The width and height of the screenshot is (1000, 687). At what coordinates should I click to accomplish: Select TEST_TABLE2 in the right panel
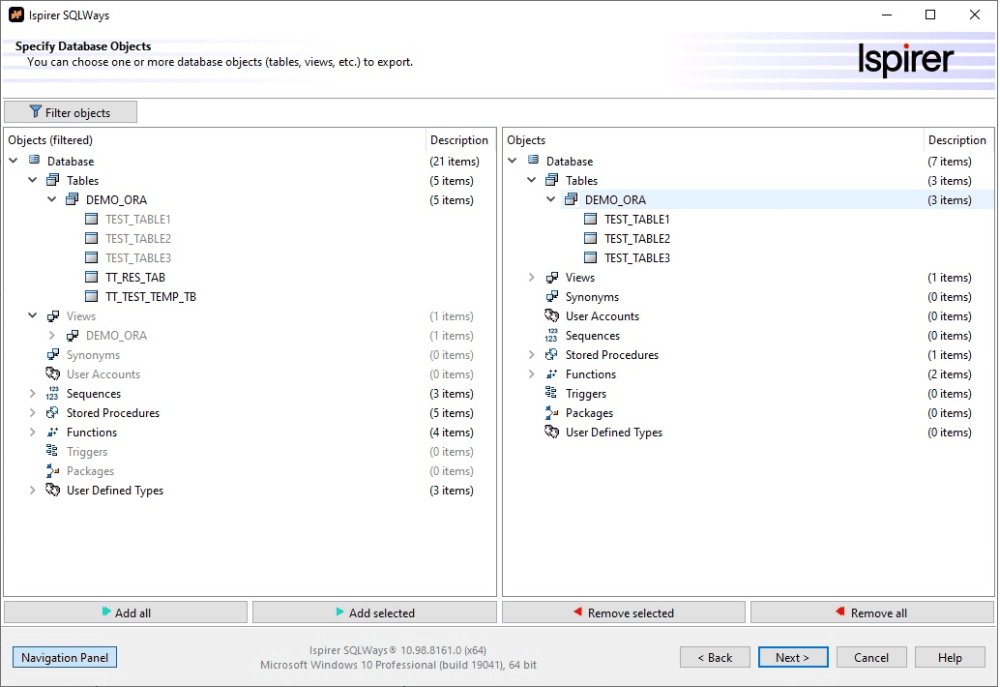pyautogui.click(x=637, y=239)
